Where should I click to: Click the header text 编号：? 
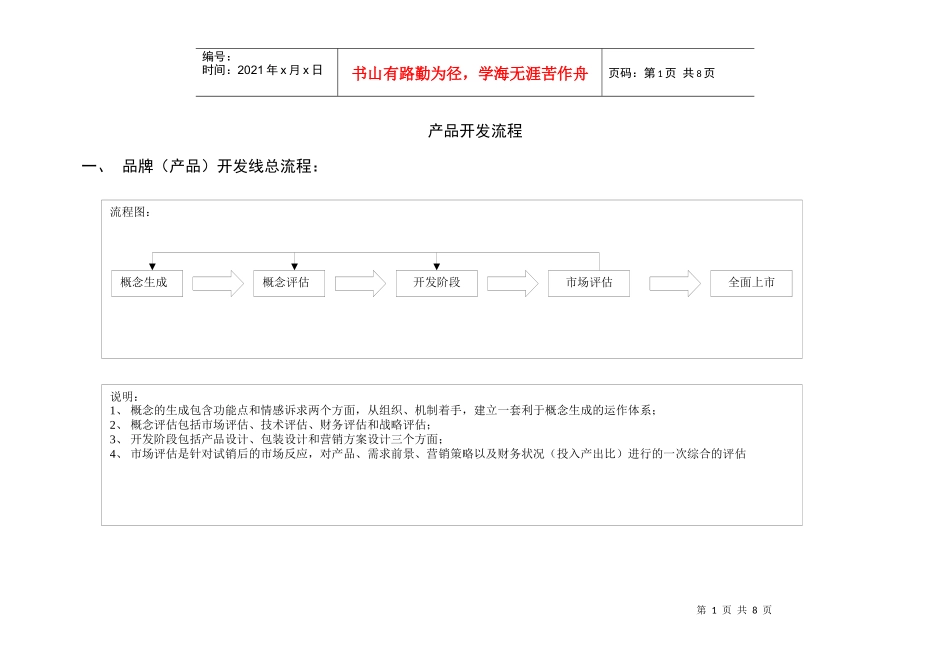pyautogui.click(x=217, y=56)
